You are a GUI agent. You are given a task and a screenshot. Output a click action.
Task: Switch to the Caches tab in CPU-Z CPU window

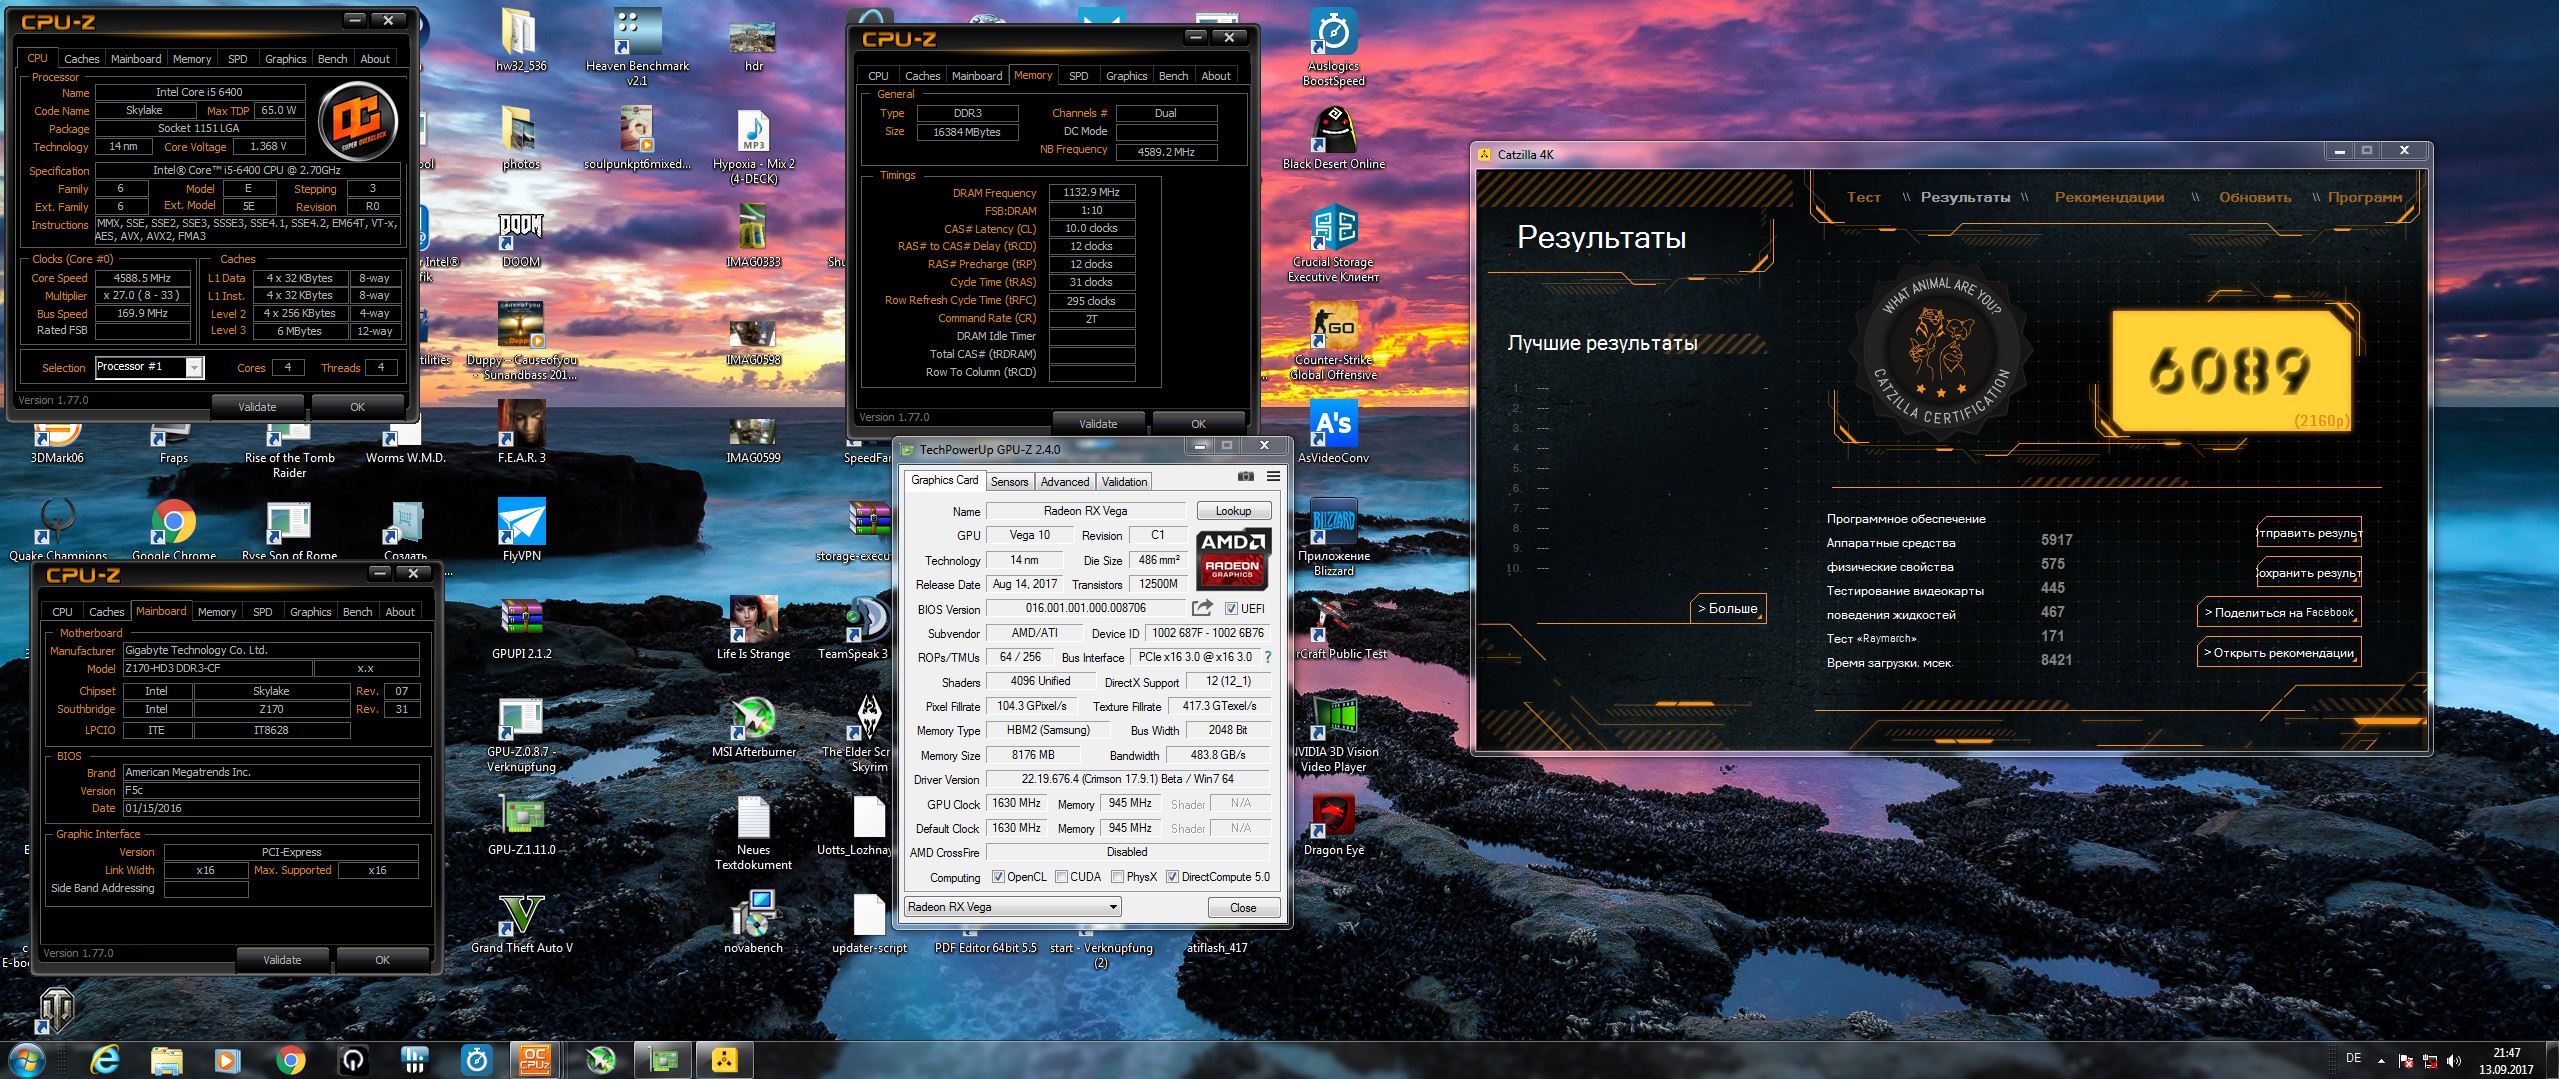tap(81, 59)
